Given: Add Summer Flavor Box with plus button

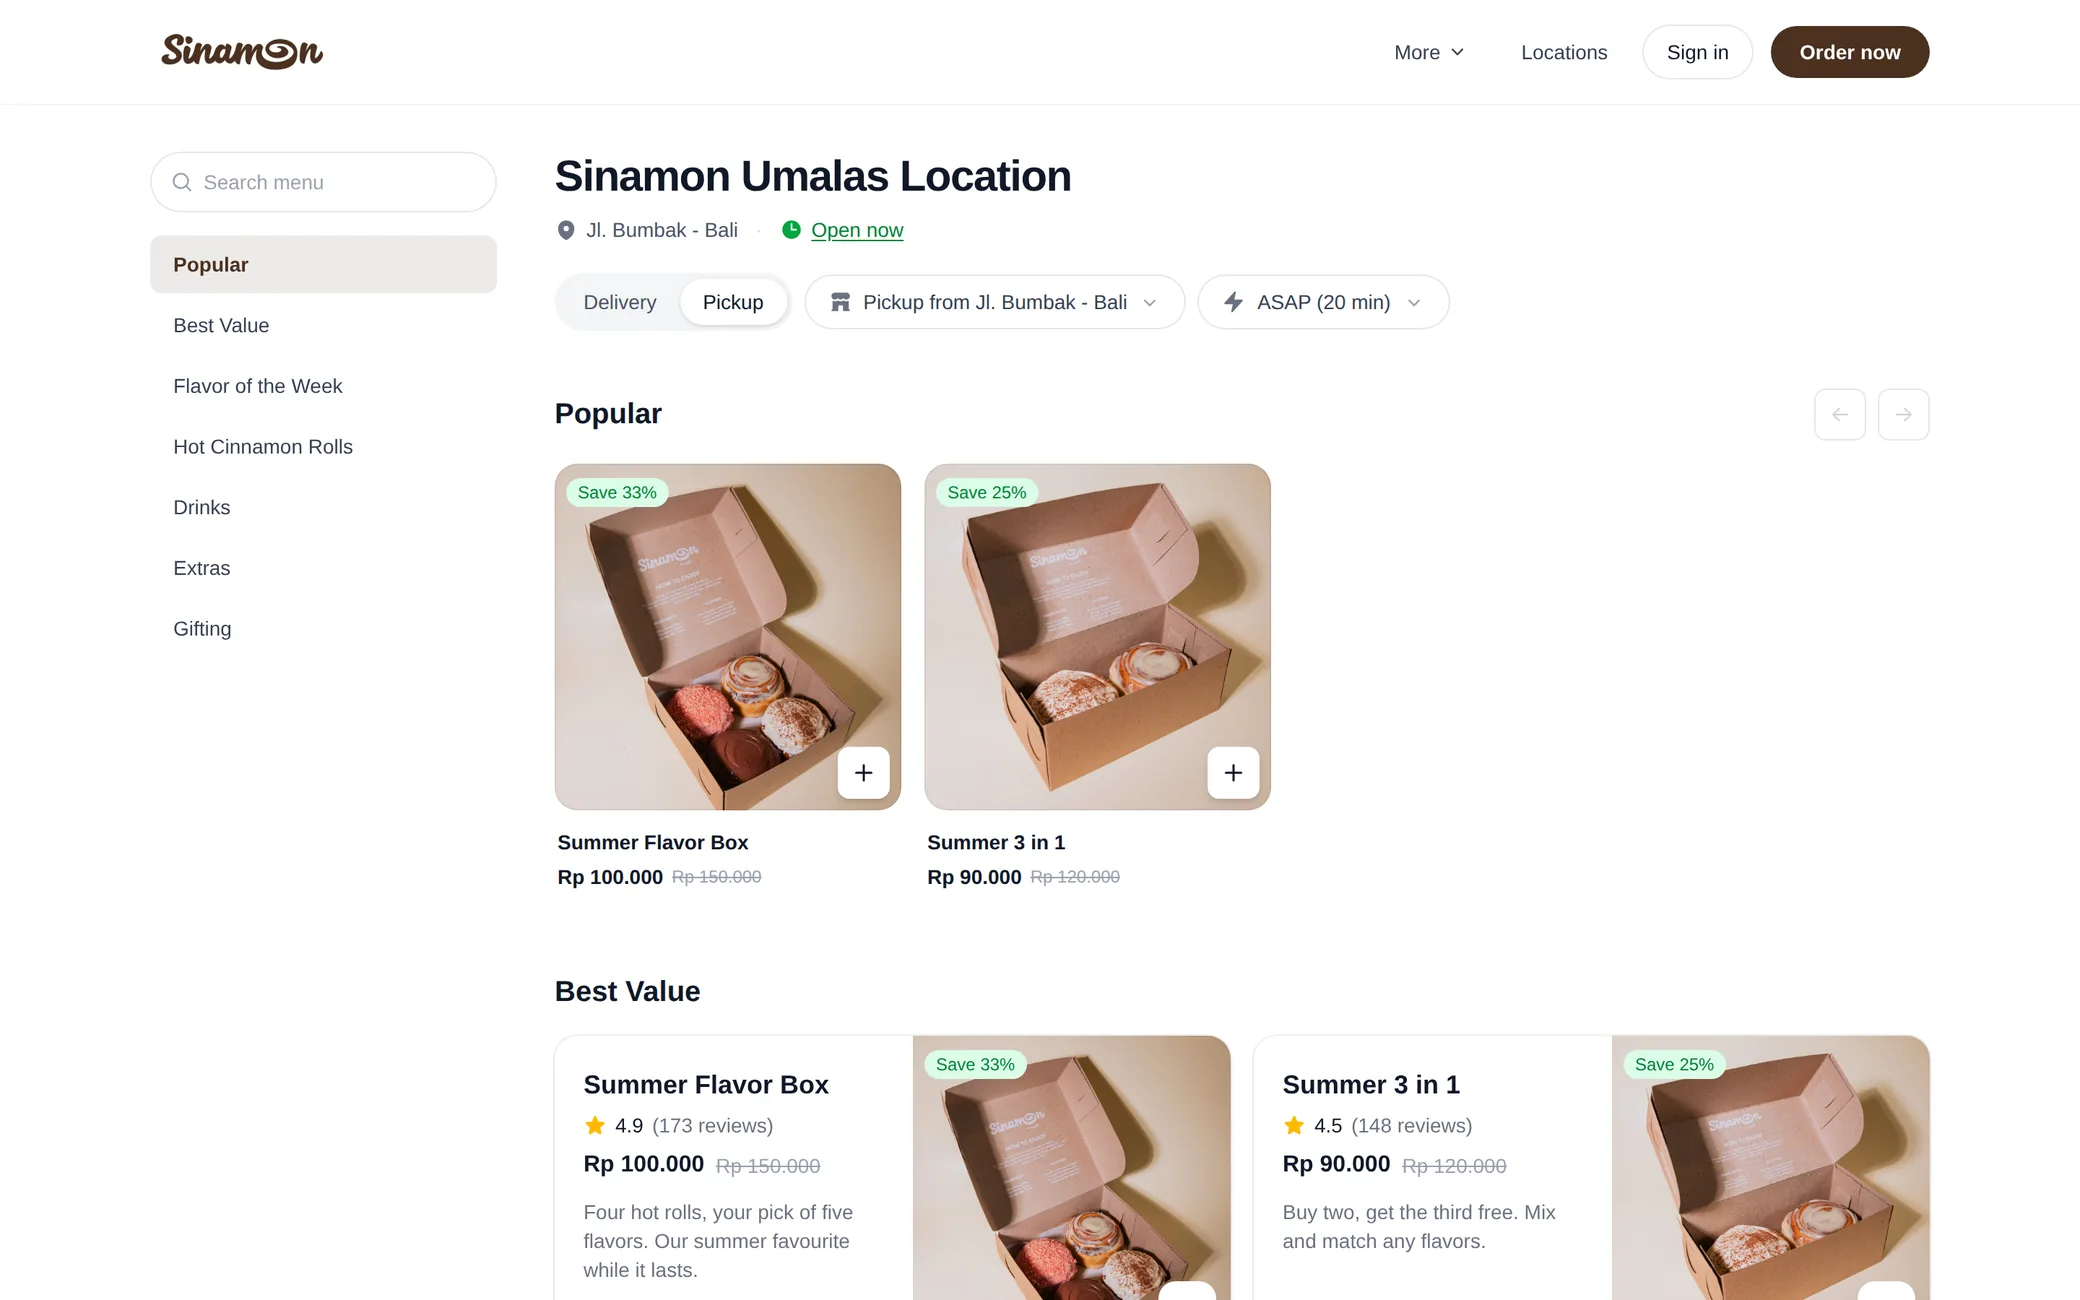Looking at the screenshot, I should 864,773.
